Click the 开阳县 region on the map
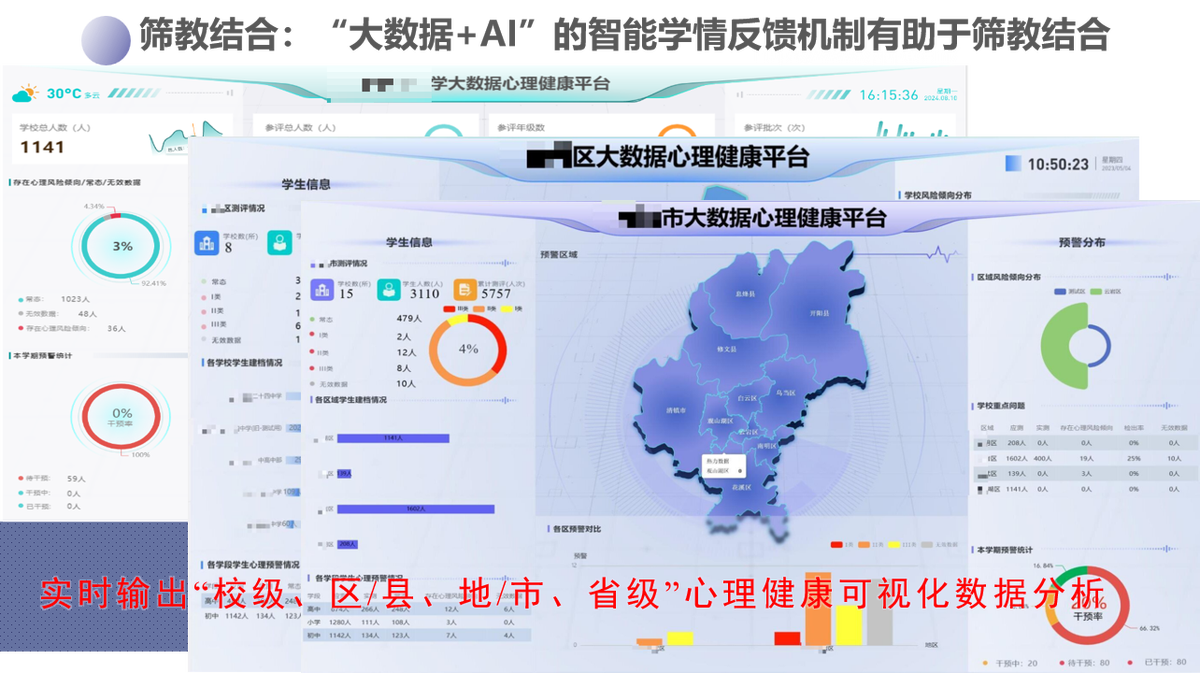 (819, 312)
